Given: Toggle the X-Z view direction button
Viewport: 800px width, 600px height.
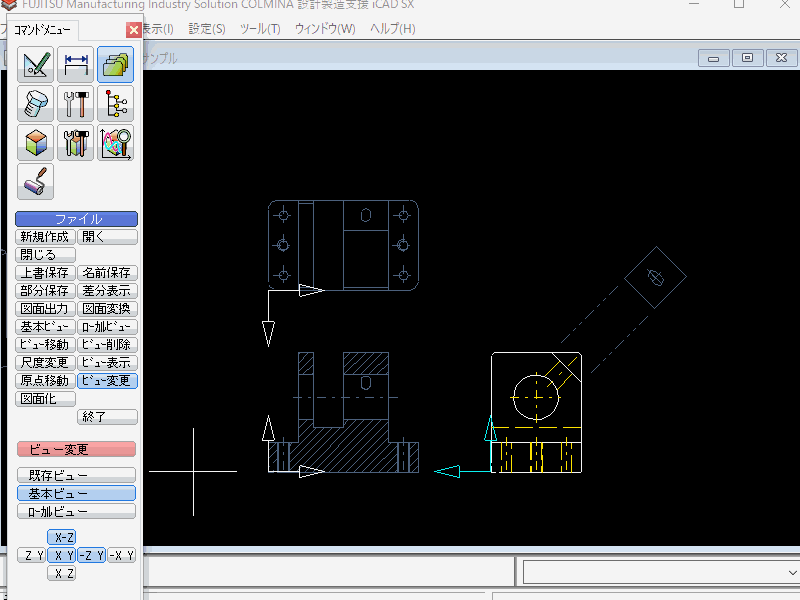Looking at the screenshot, I should coord(64,538).
